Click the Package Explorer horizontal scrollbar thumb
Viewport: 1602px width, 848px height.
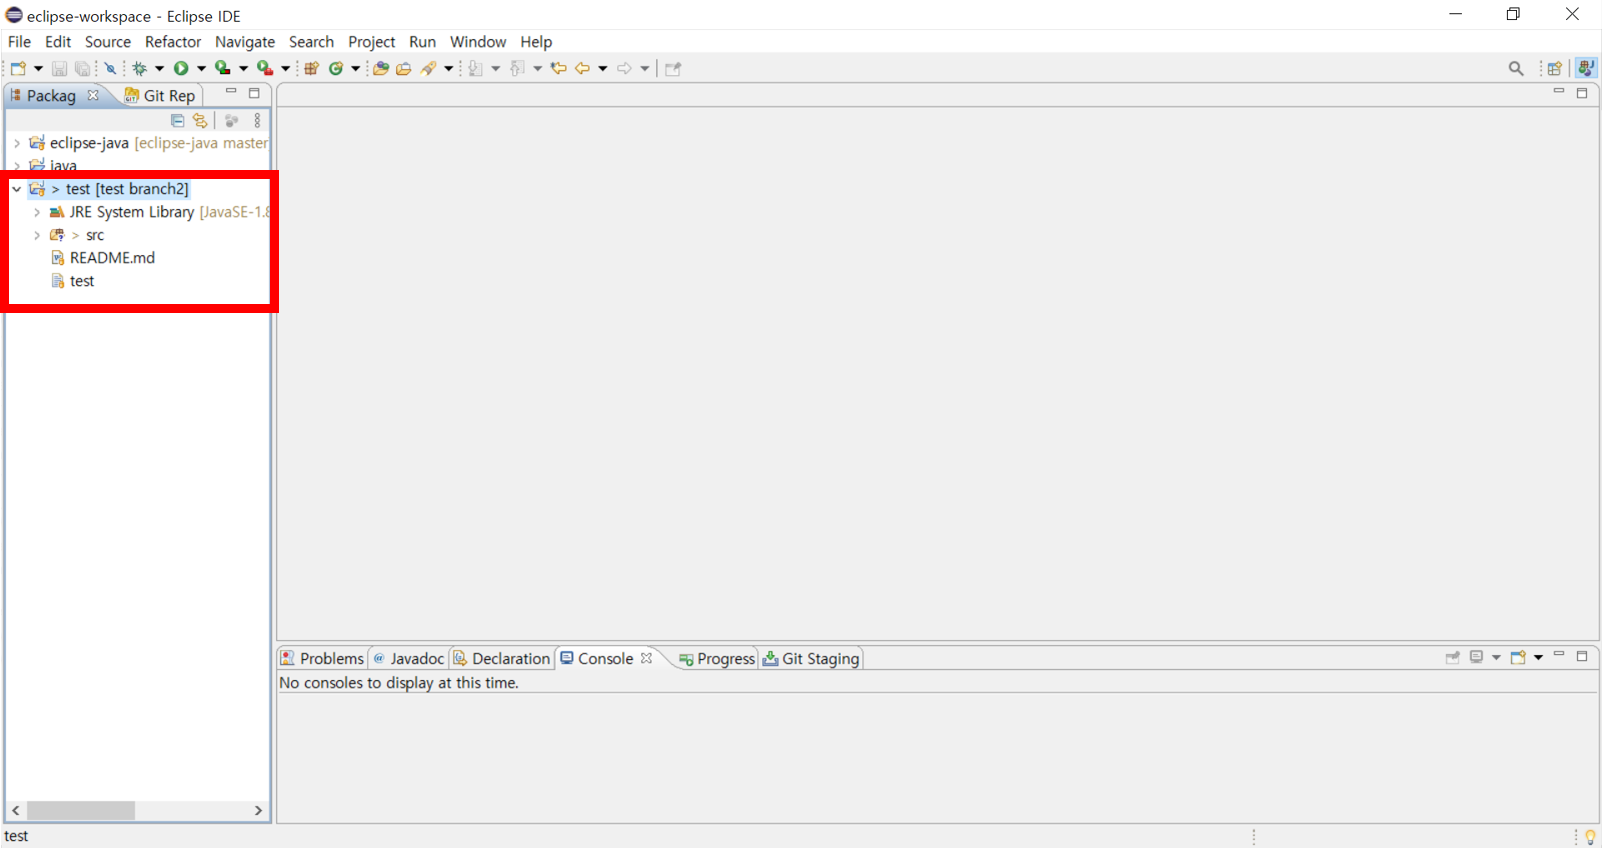click(x=81, y=810)
